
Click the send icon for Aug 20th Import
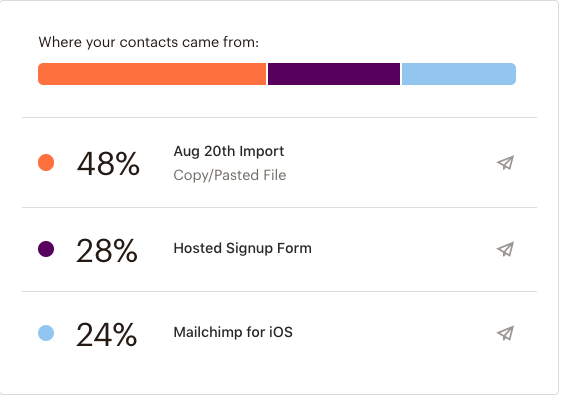[x=505, y=163]
